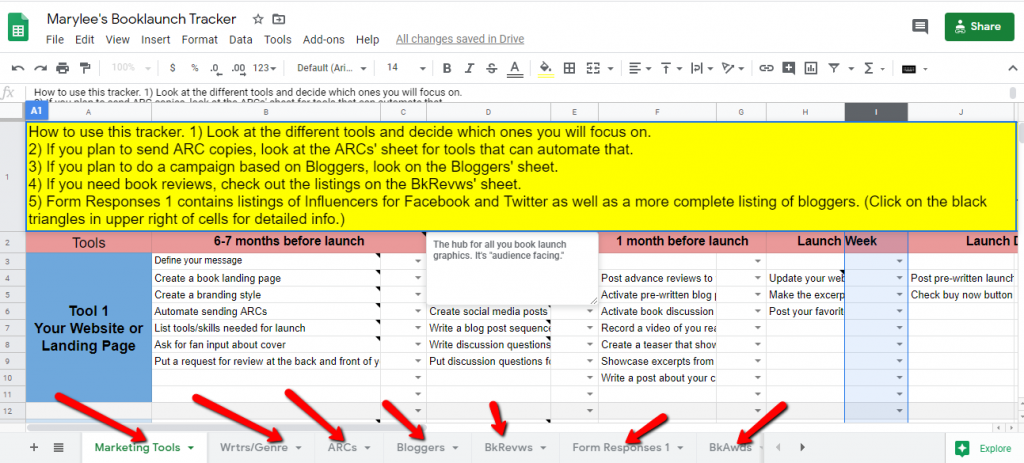This screenshot has width=1024, height=463.
Task: Insert a chart
Action: (811, 68)
